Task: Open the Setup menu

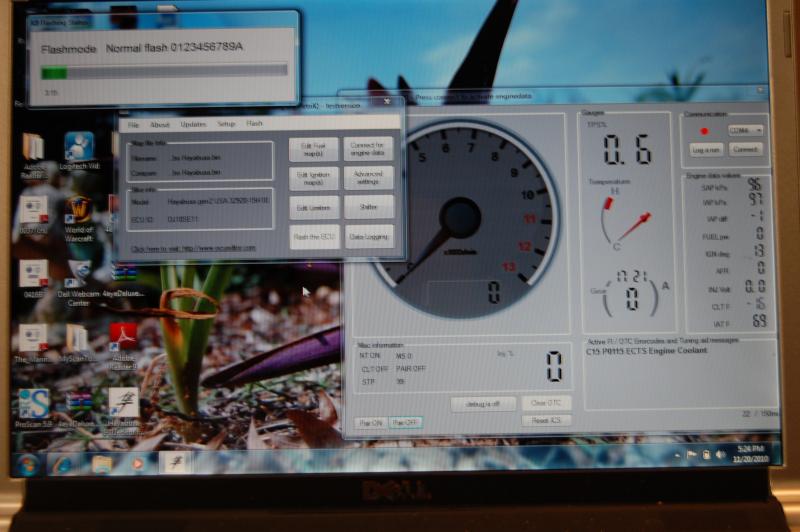Action: click(x=226, y=124)
